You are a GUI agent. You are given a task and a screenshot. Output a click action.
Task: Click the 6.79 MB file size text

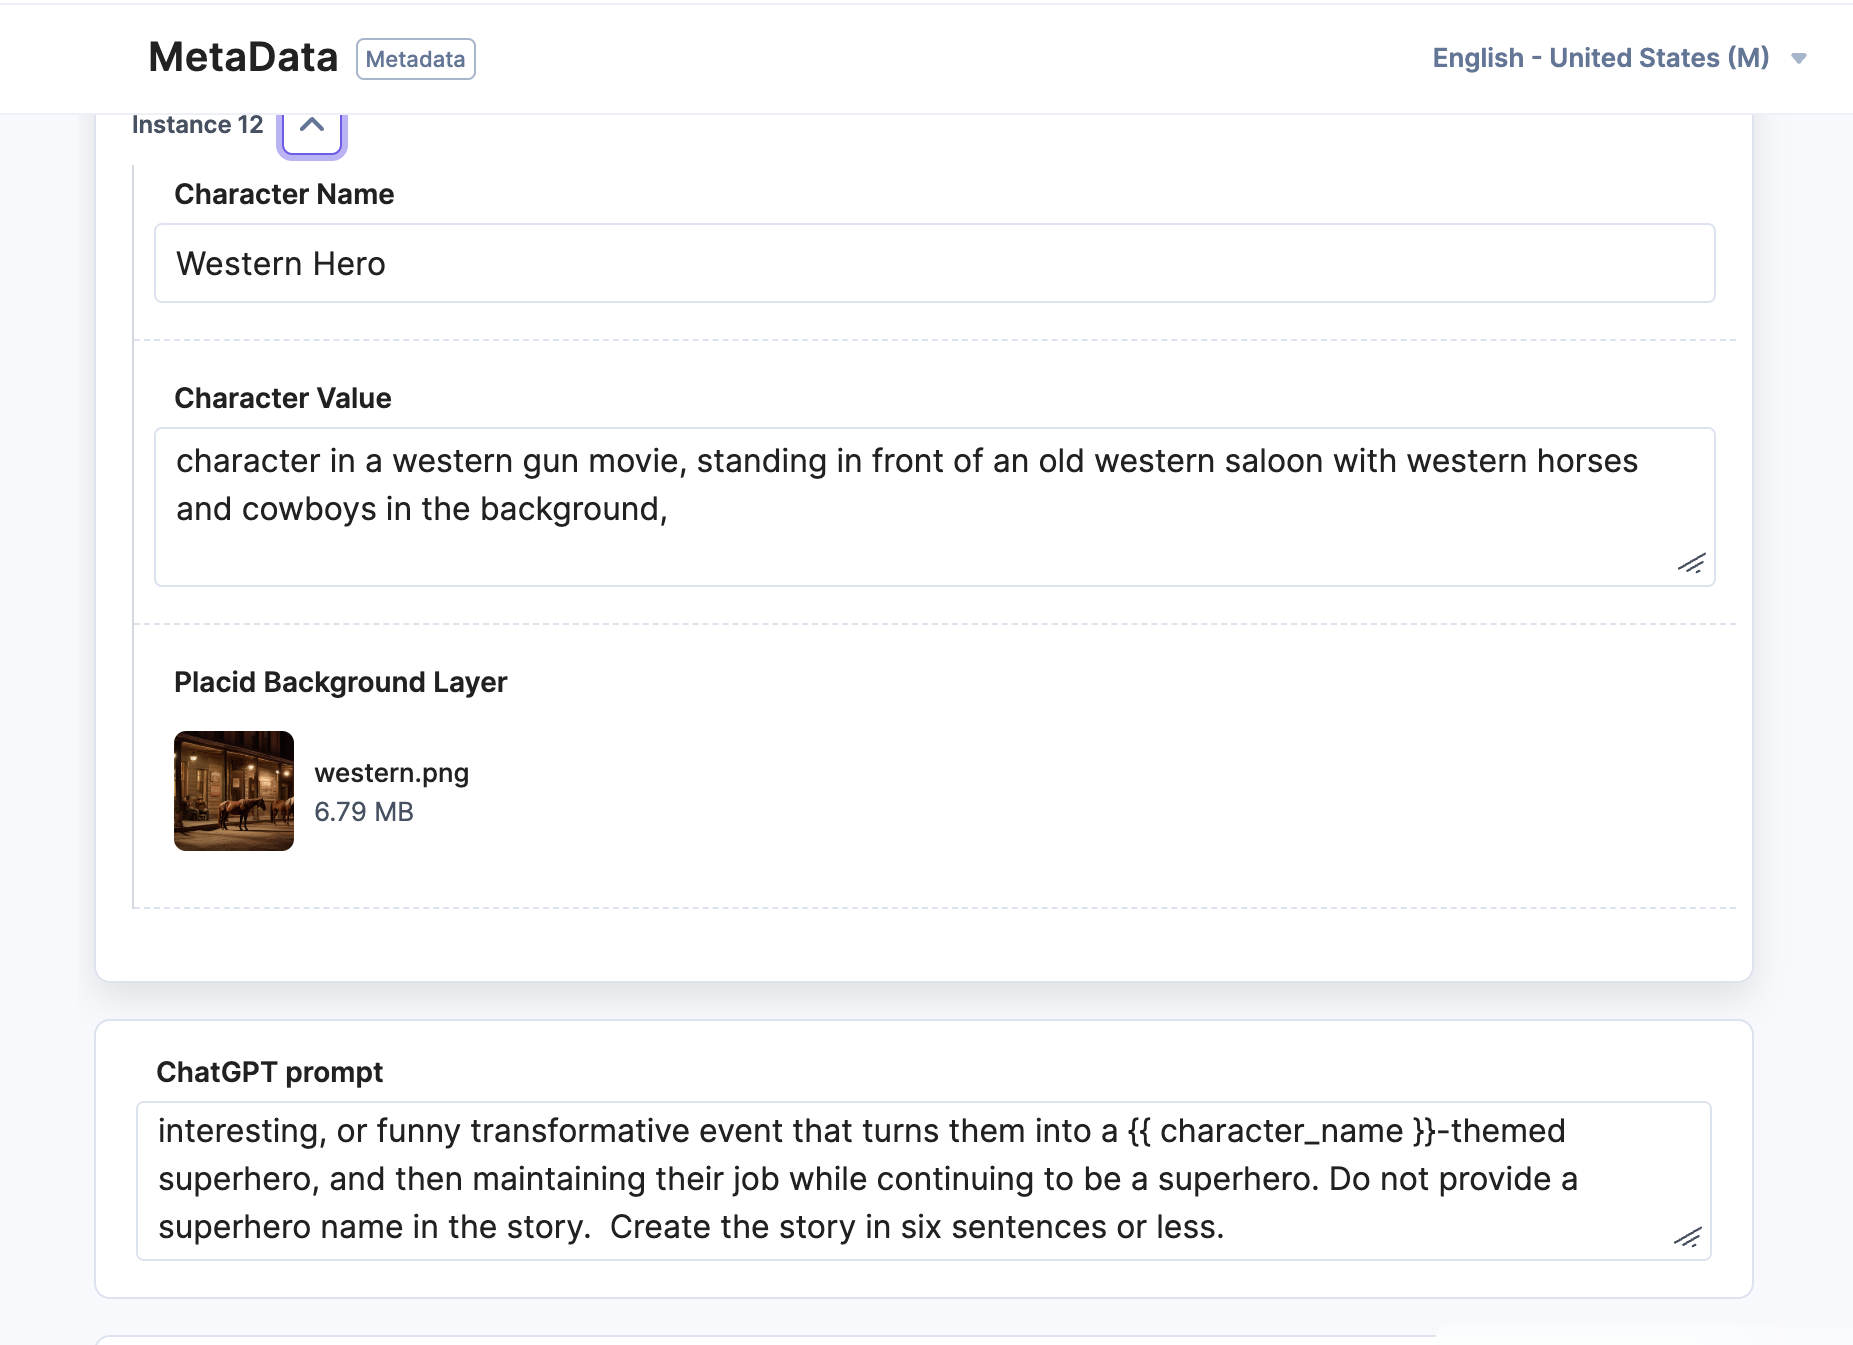[x=364, y=812]
